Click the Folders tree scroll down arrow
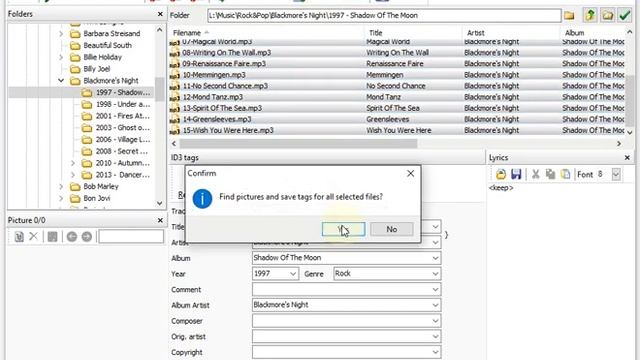The image size is (640, 360). click(x=160, y=203)
